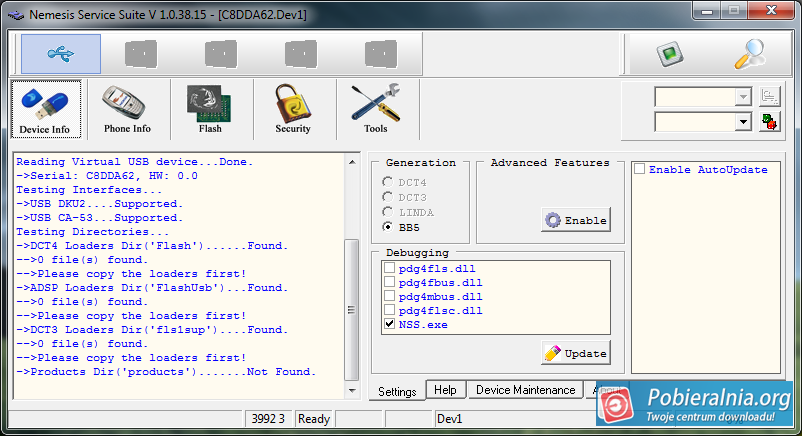Switch to the Device Maintenance tab
The height and width of the screenshot is (436, 803).
pyautogui.click(x=525, y=390)
